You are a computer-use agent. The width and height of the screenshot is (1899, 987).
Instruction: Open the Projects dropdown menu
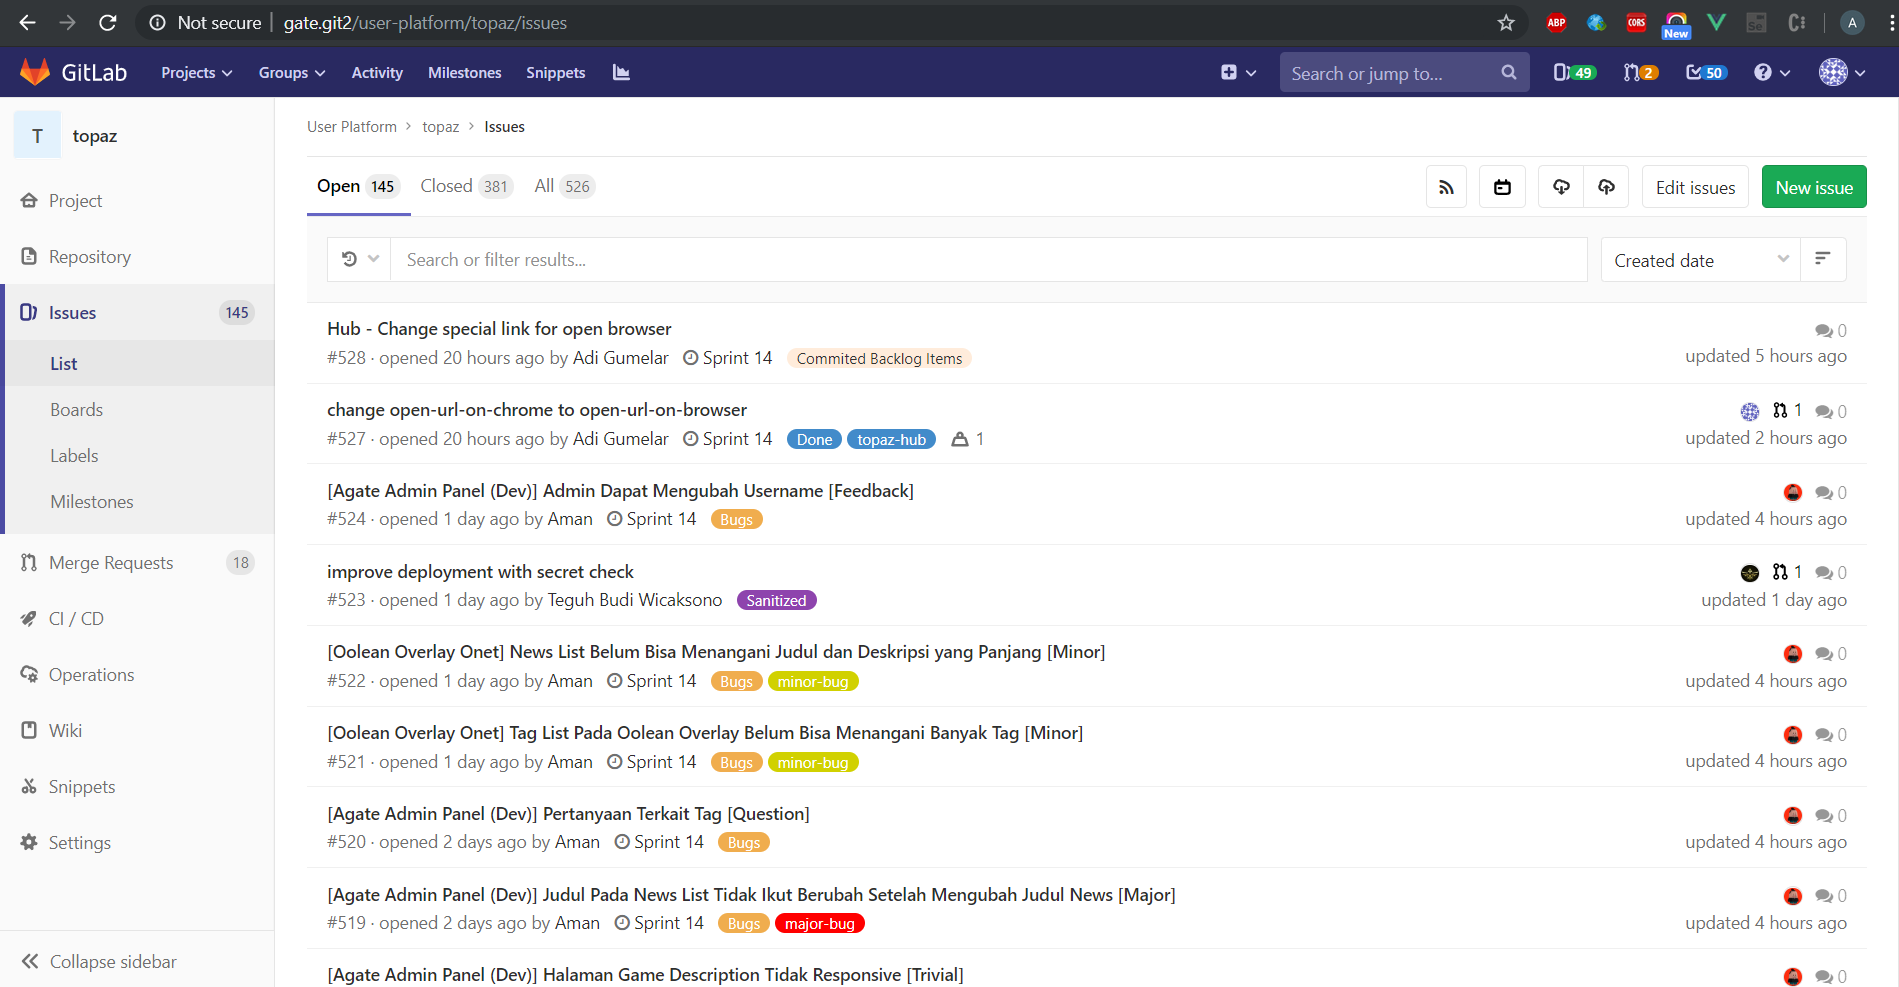[x=196, y=73]
